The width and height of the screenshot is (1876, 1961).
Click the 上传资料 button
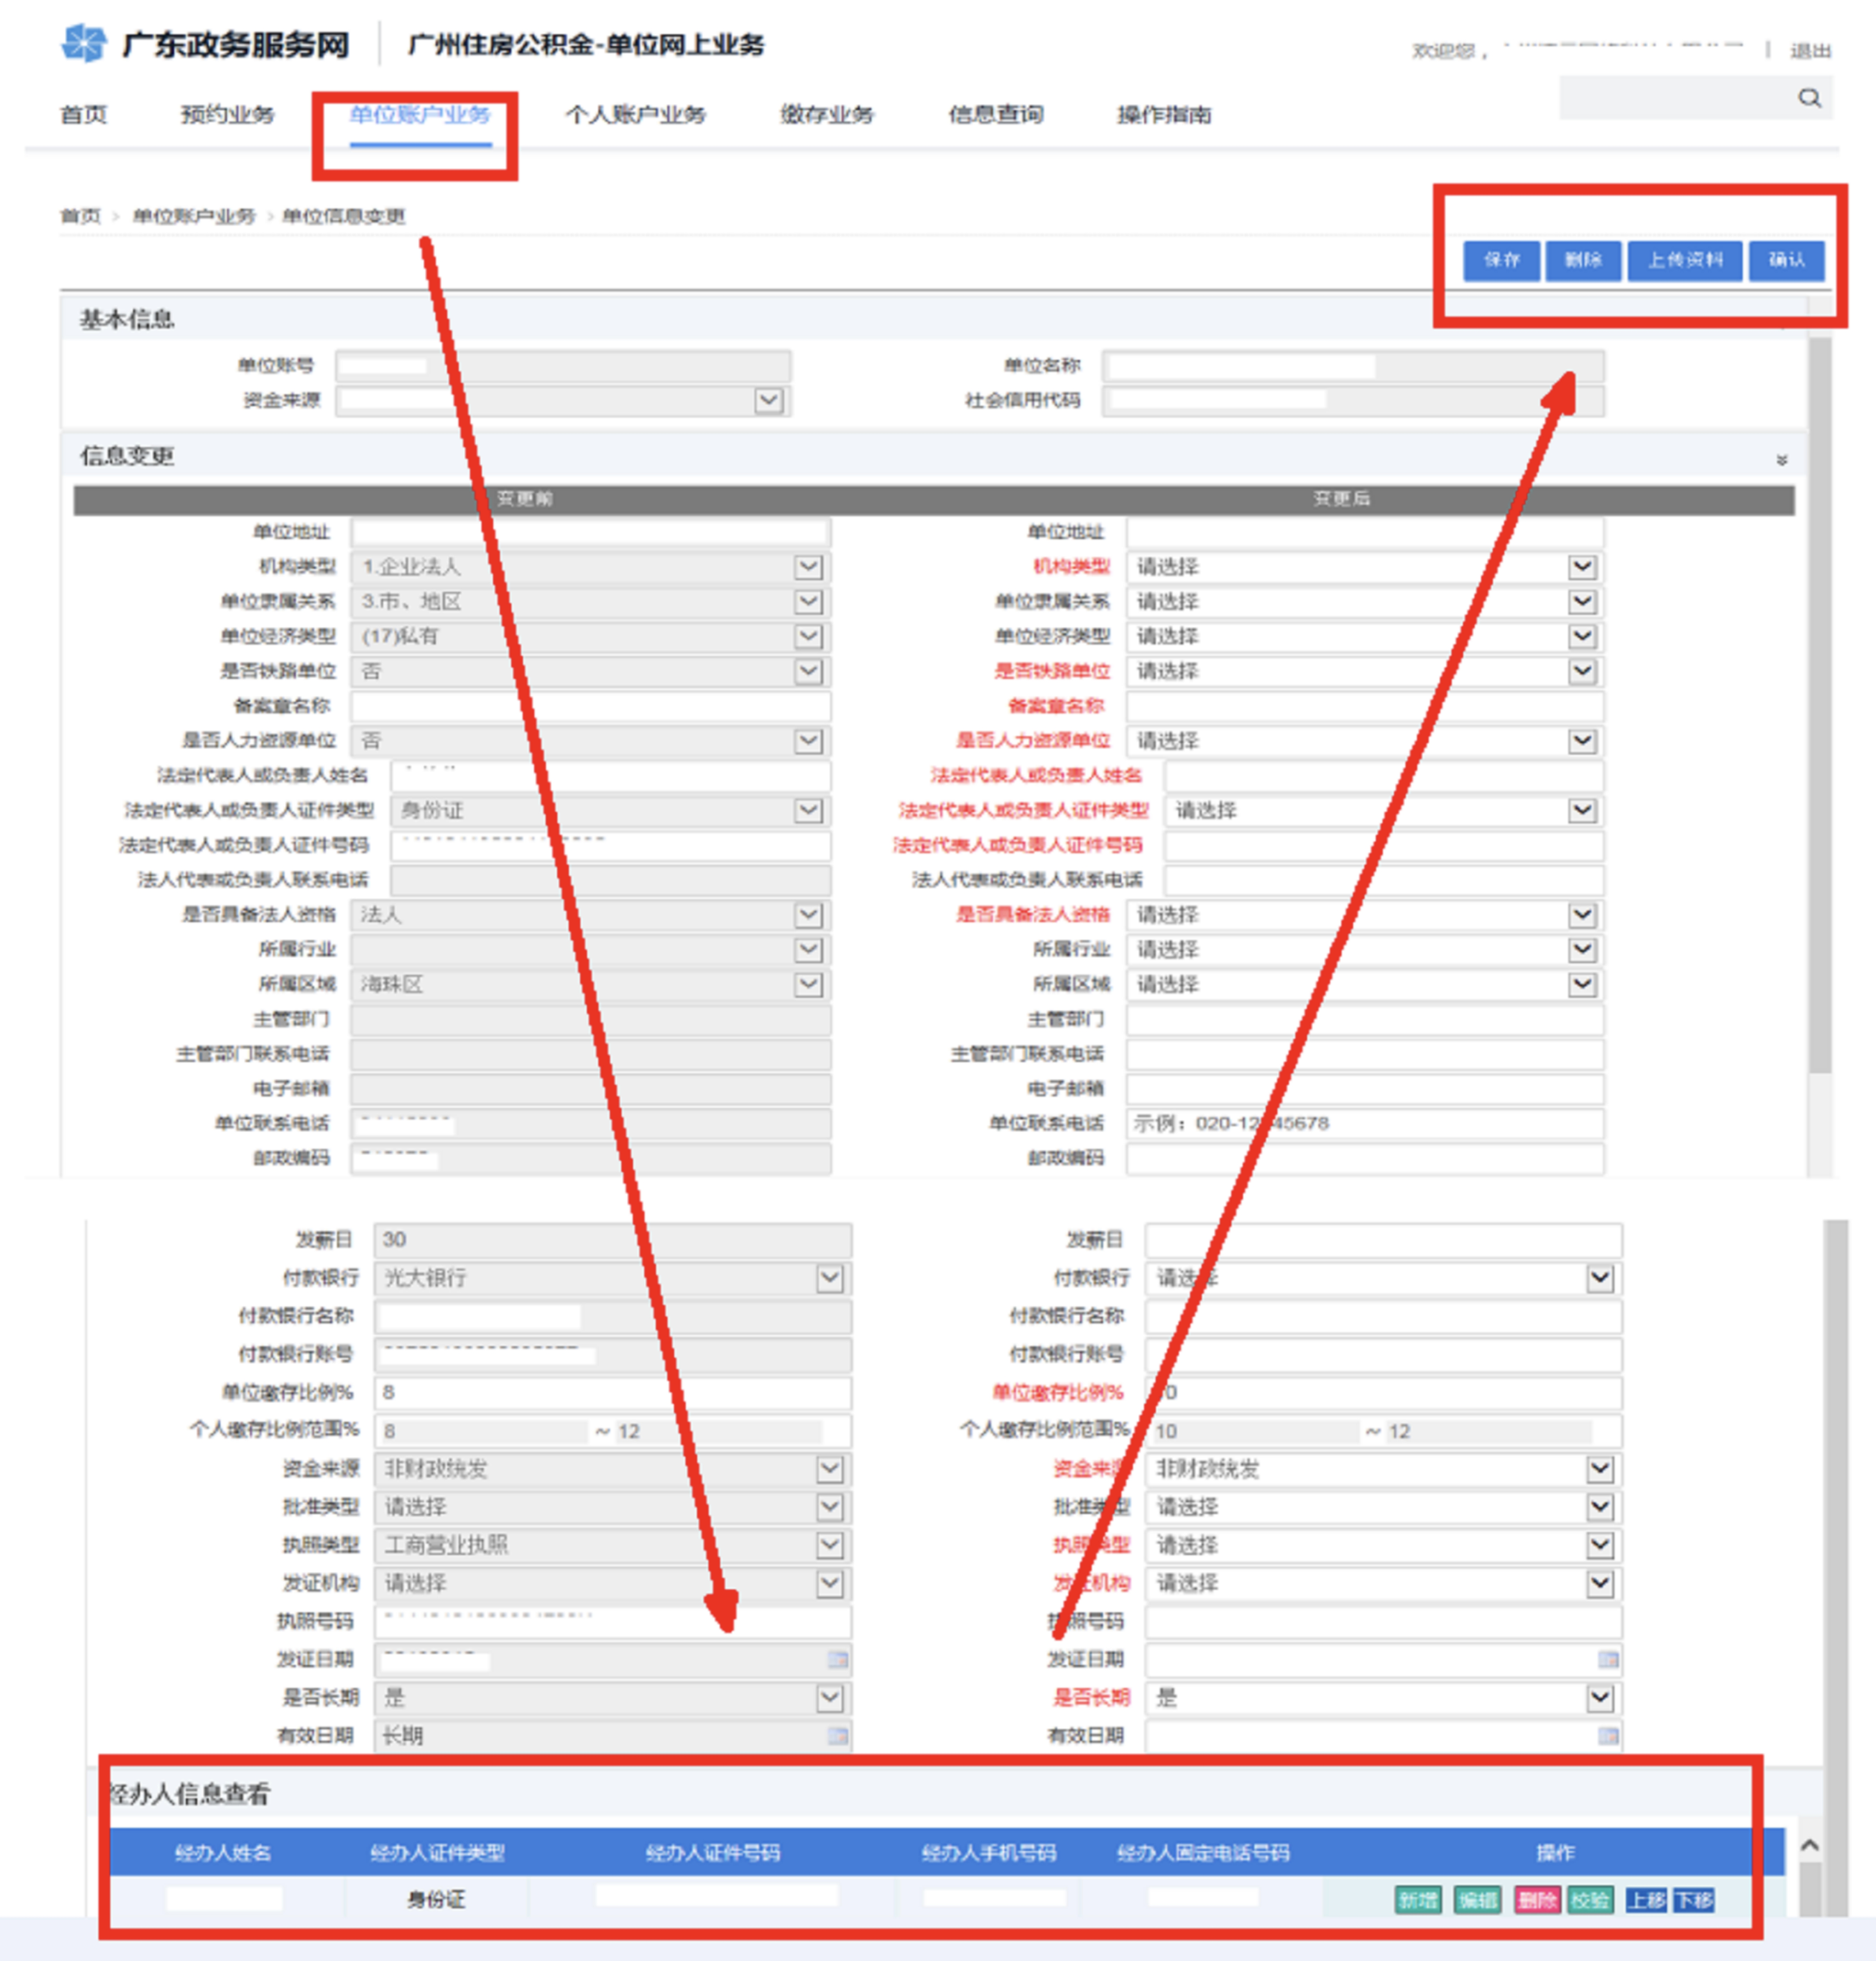coord(1685,261)
